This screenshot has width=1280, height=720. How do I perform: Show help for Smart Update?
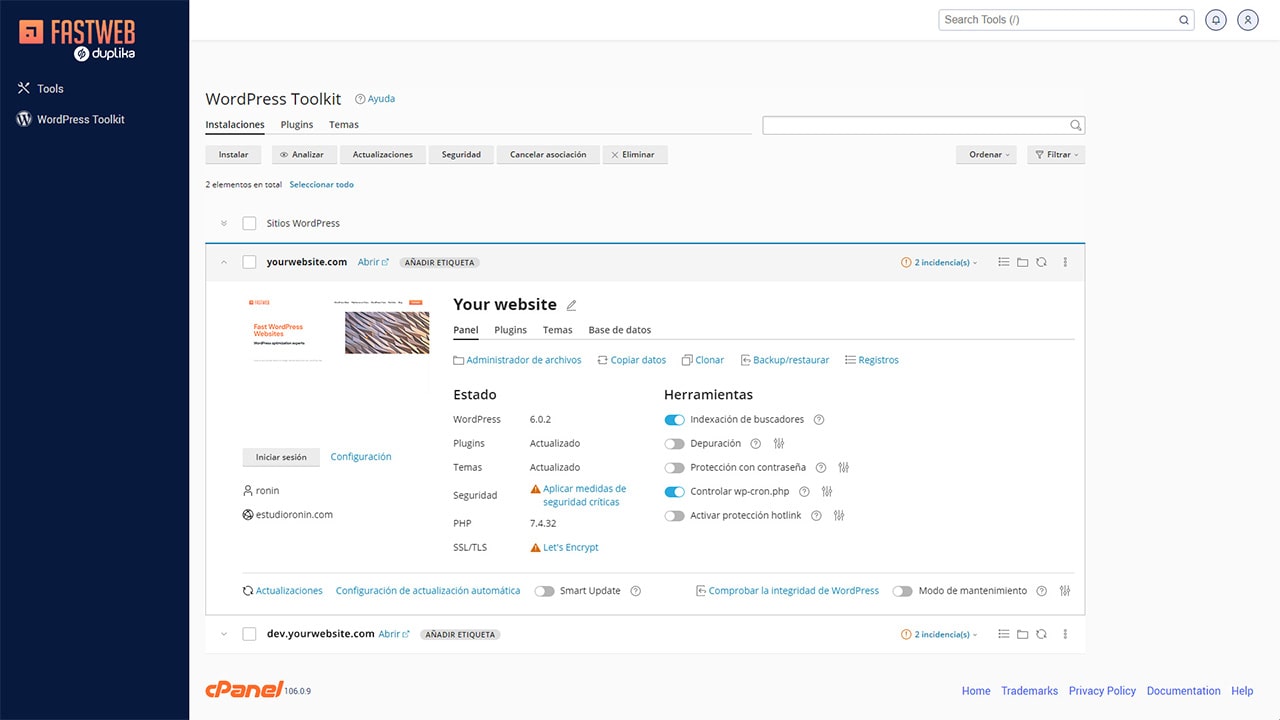pyautogui.click(x=636, y=591)
